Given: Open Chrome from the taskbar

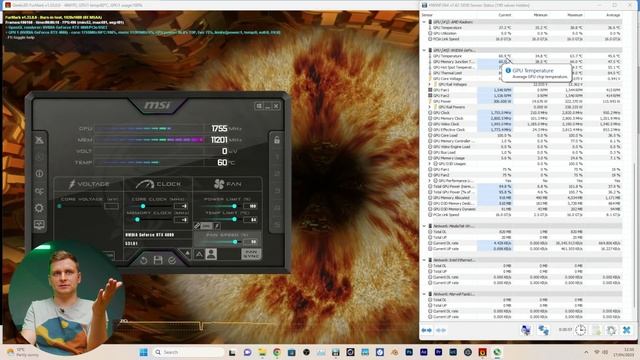Looking at the screenshot, I should click(277, 352).
